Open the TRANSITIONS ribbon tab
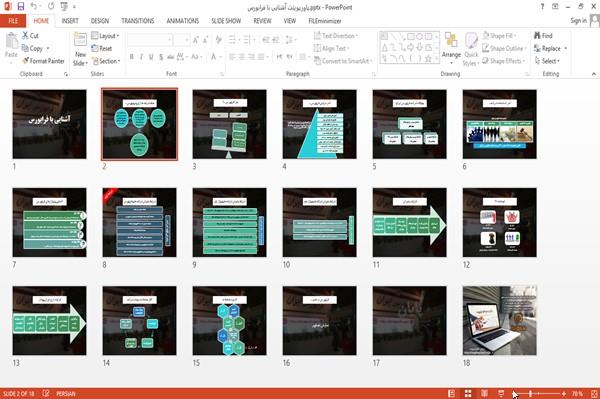 tap(138, 21)
